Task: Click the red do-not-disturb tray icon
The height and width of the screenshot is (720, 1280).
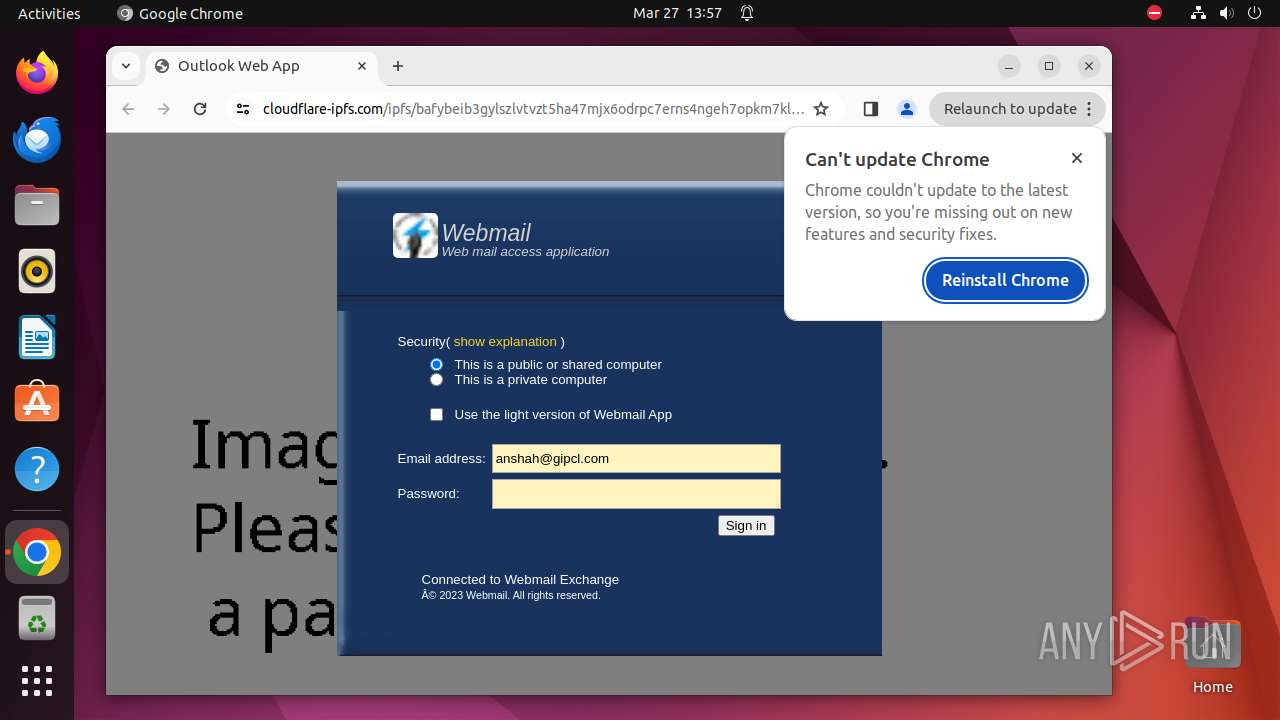Action: tap(1154, 13)
